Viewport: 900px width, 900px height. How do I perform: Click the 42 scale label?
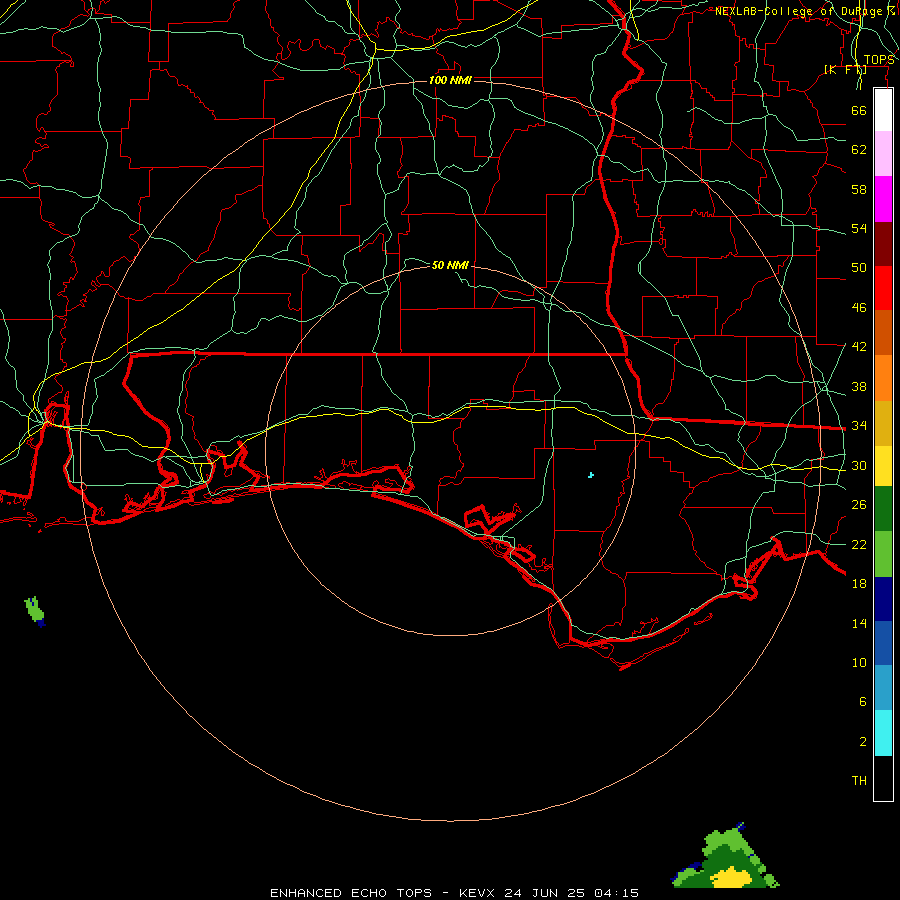click(x=859, y=347)
